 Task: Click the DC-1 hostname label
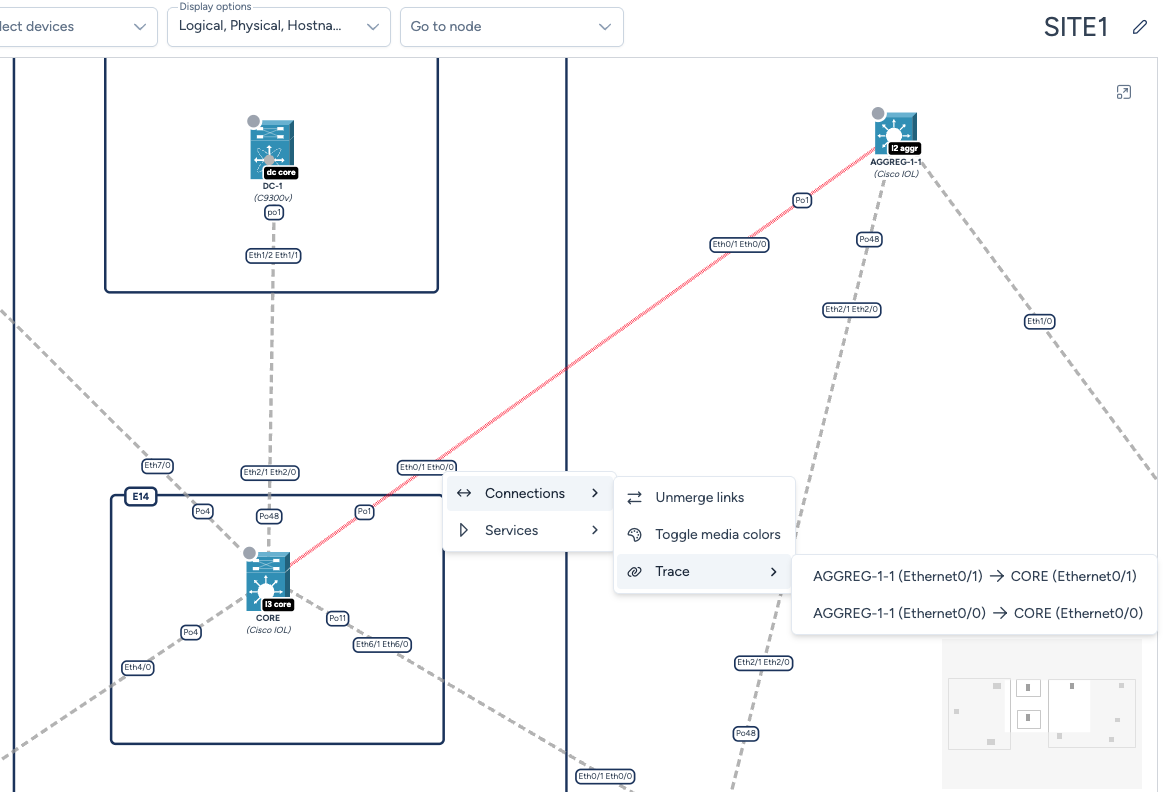tap(273, 186)
